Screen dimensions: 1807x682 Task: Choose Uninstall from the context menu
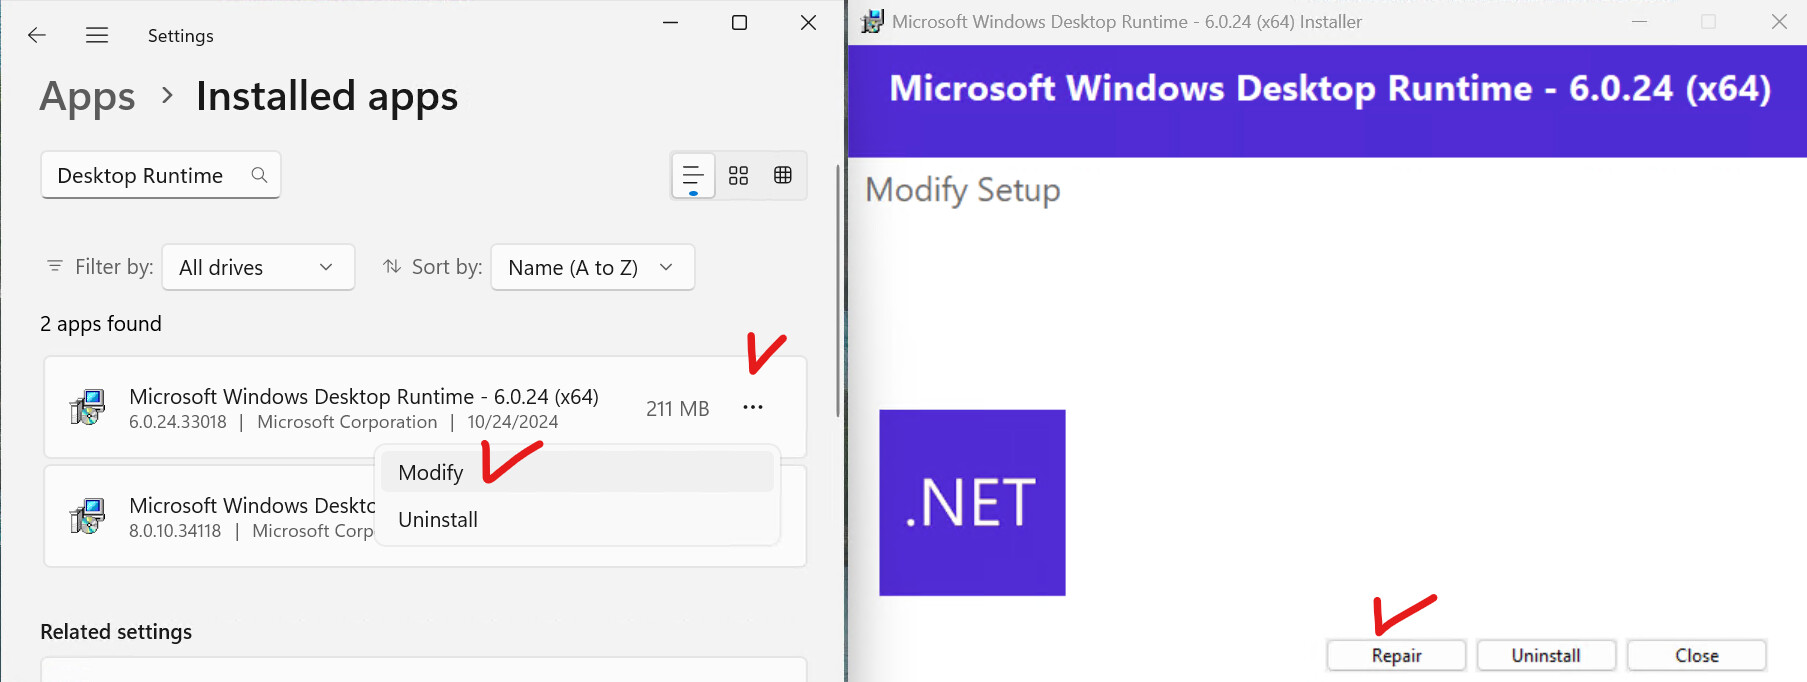438,520
